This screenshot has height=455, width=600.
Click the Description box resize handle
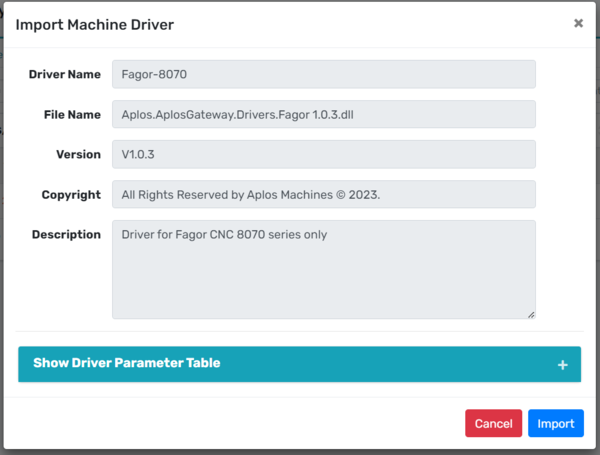point(530,314)
